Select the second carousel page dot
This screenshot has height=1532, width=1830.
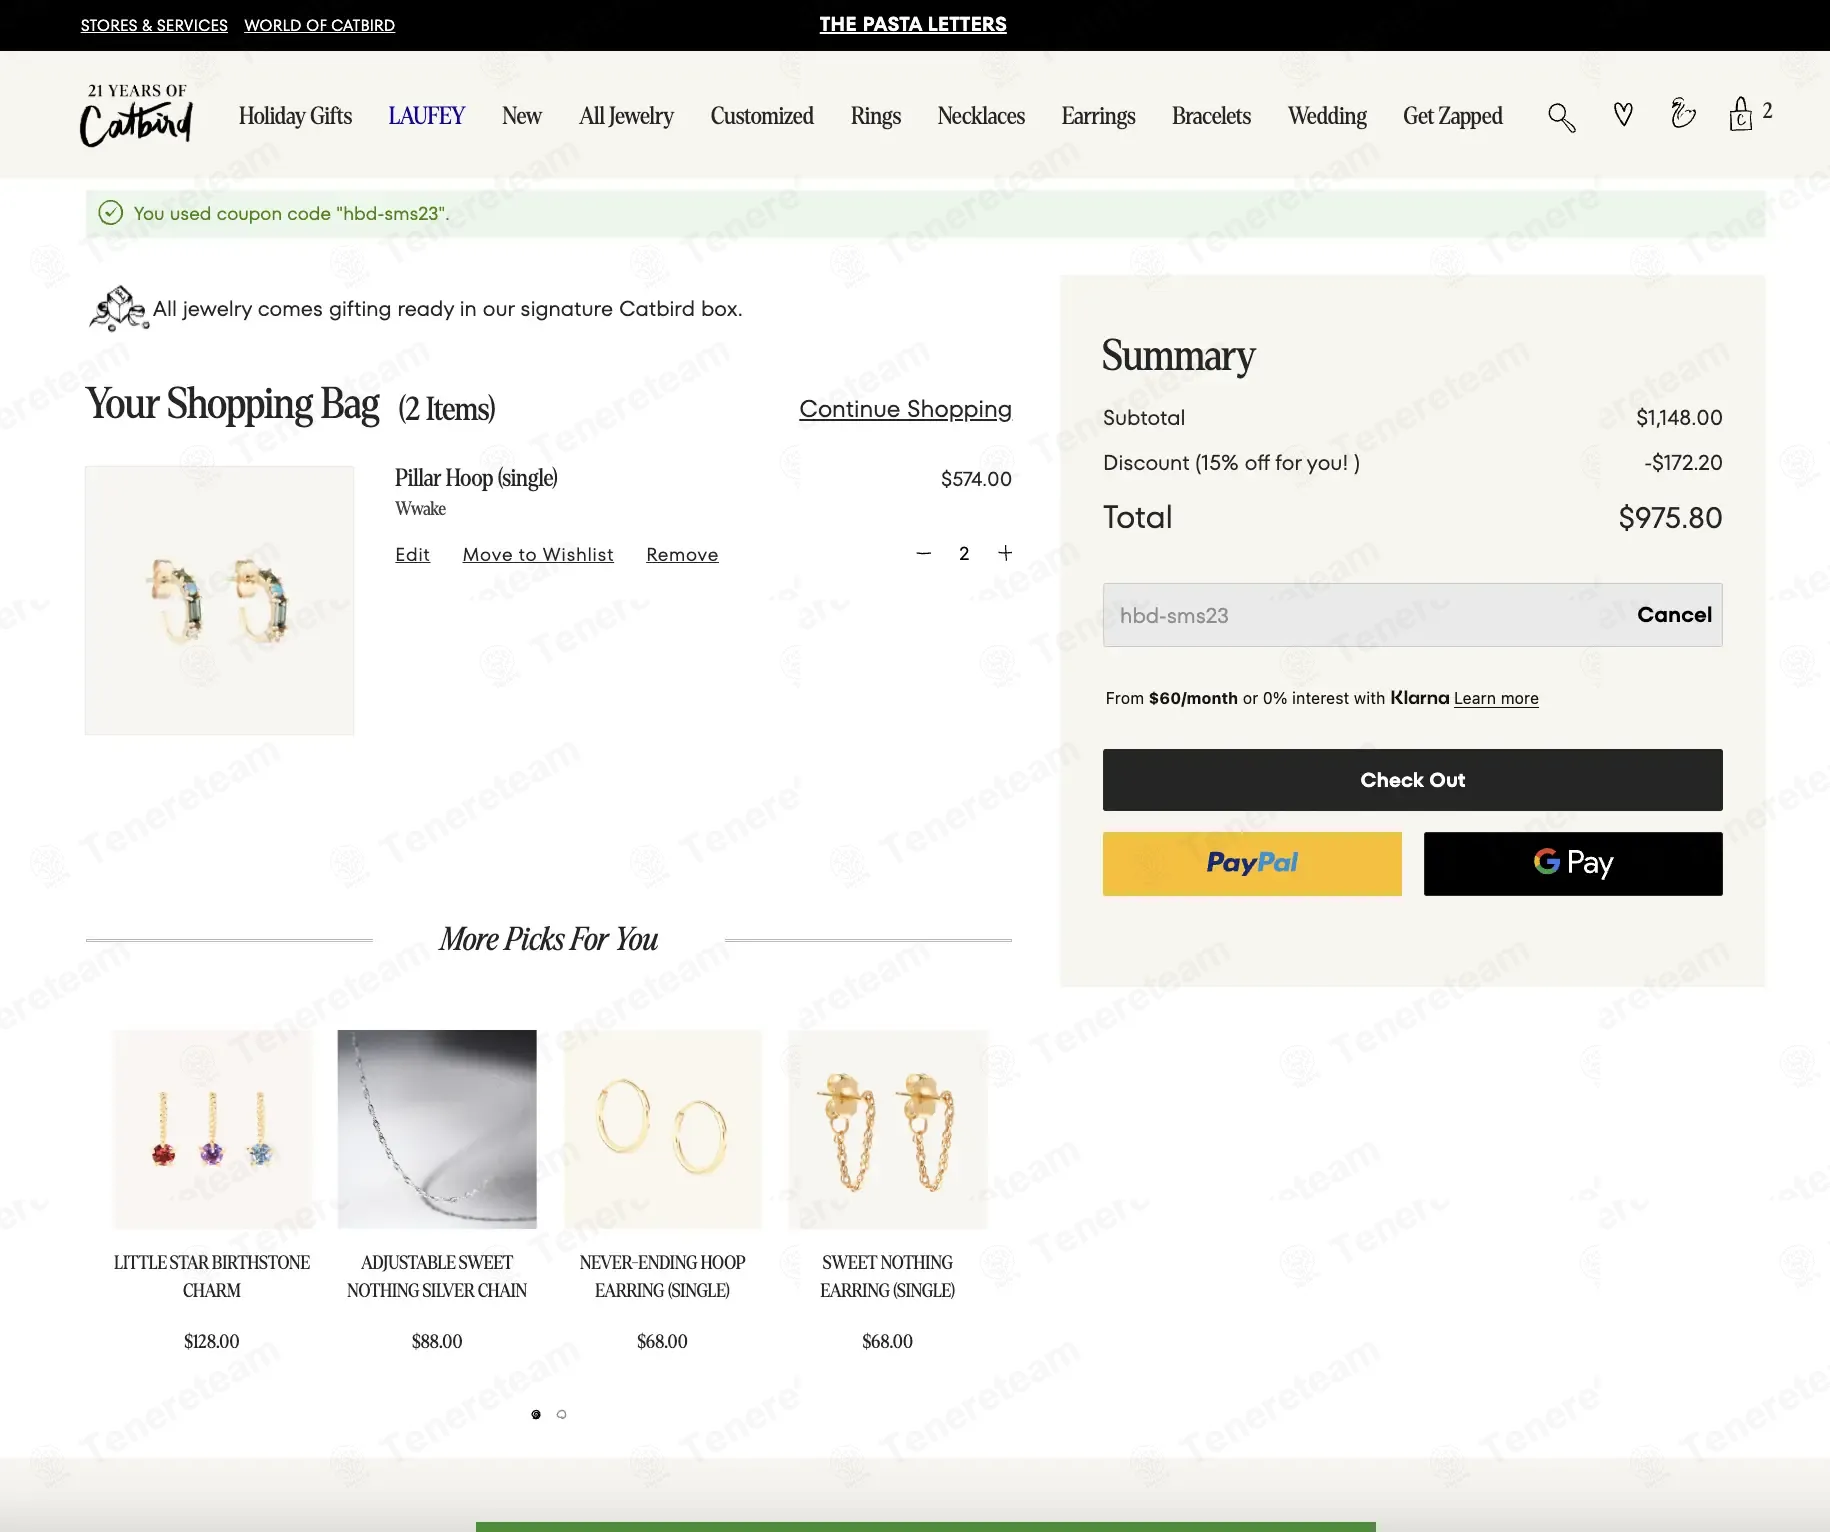click(x=562, y=1414)
